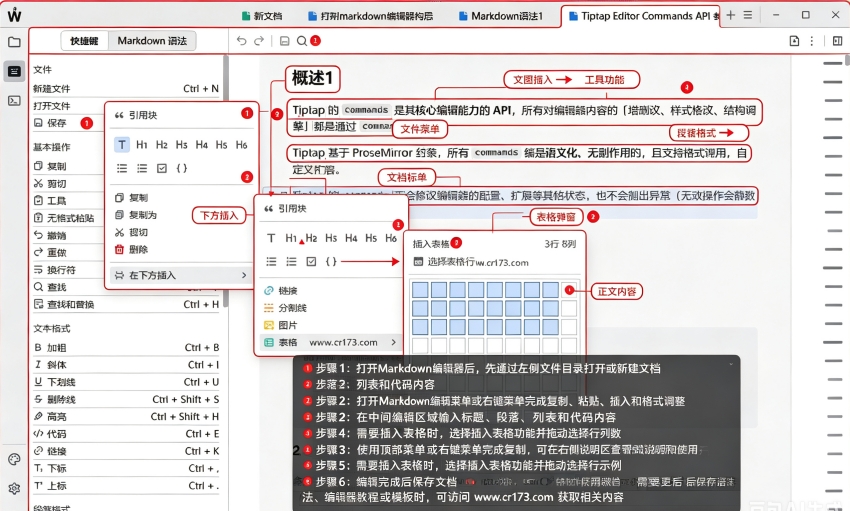Select the task list checkbox icon in the block menu

pyautogui.click(x=162, y=169)
